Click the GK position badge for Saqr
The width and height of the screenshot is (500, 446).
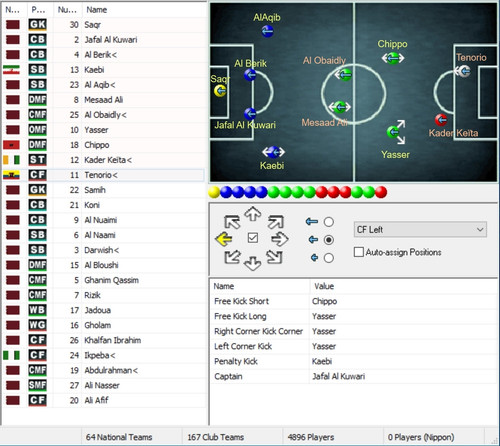[37, 25]
